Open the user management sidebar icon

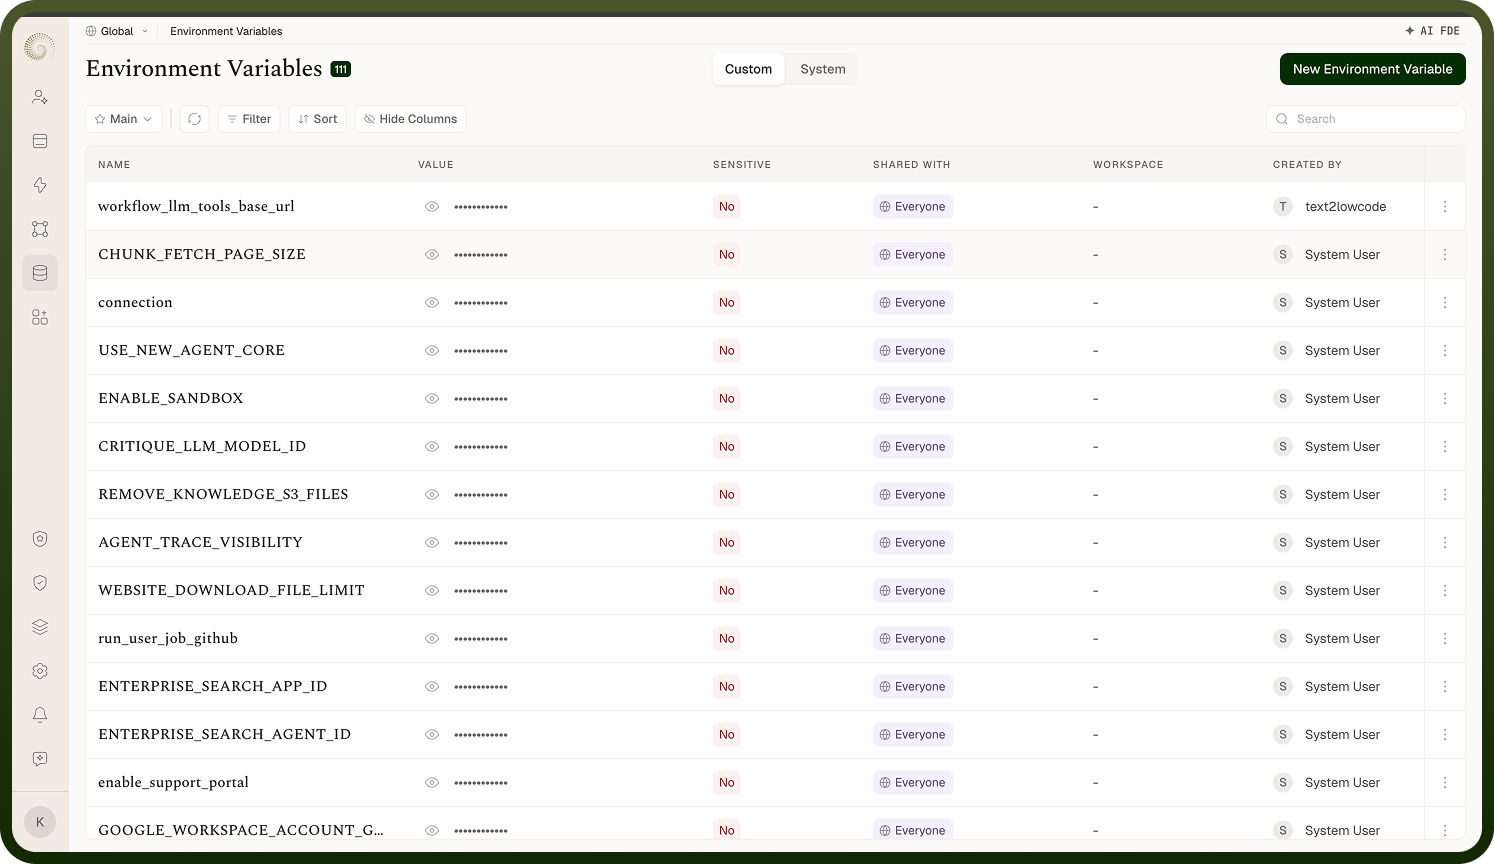coord(40,97)
